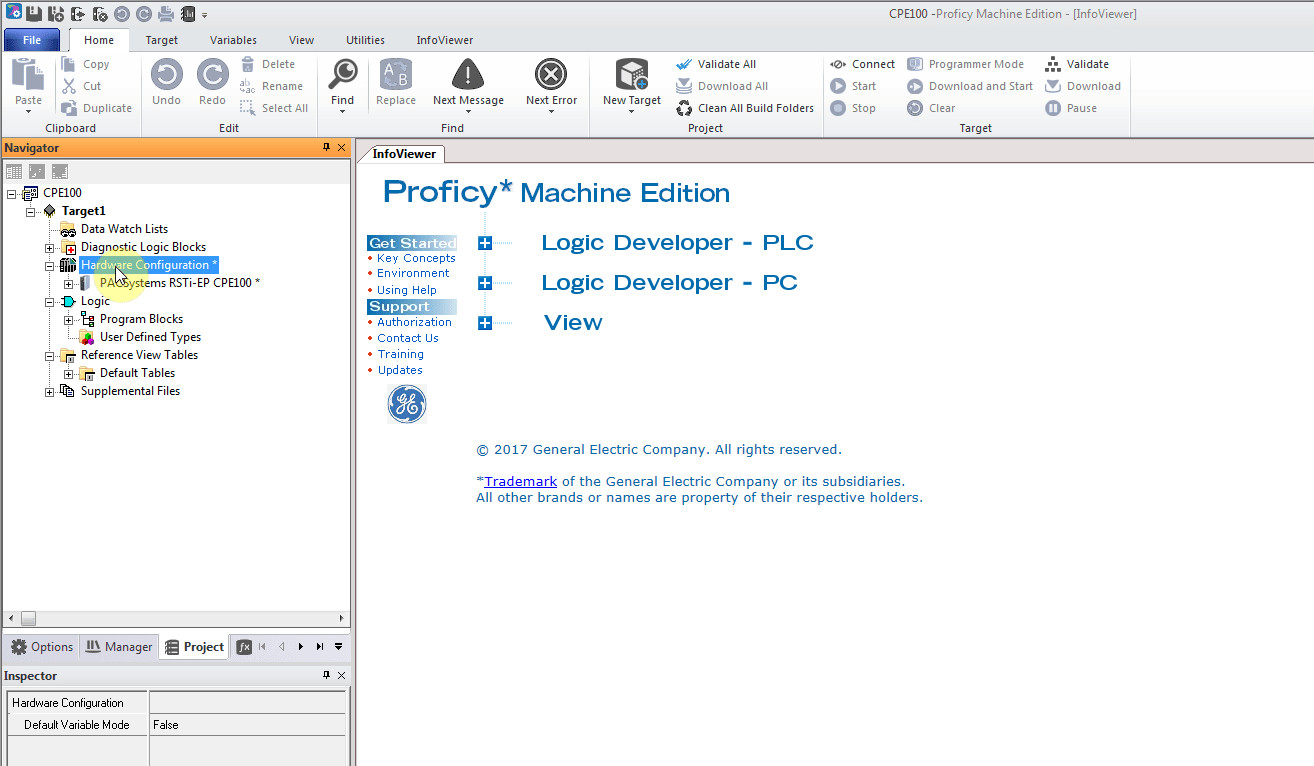Select Data Watch Lists in the tree
Image resolution: width=1314 pixels, height=766 pixels.
click(x=124, y=229)
